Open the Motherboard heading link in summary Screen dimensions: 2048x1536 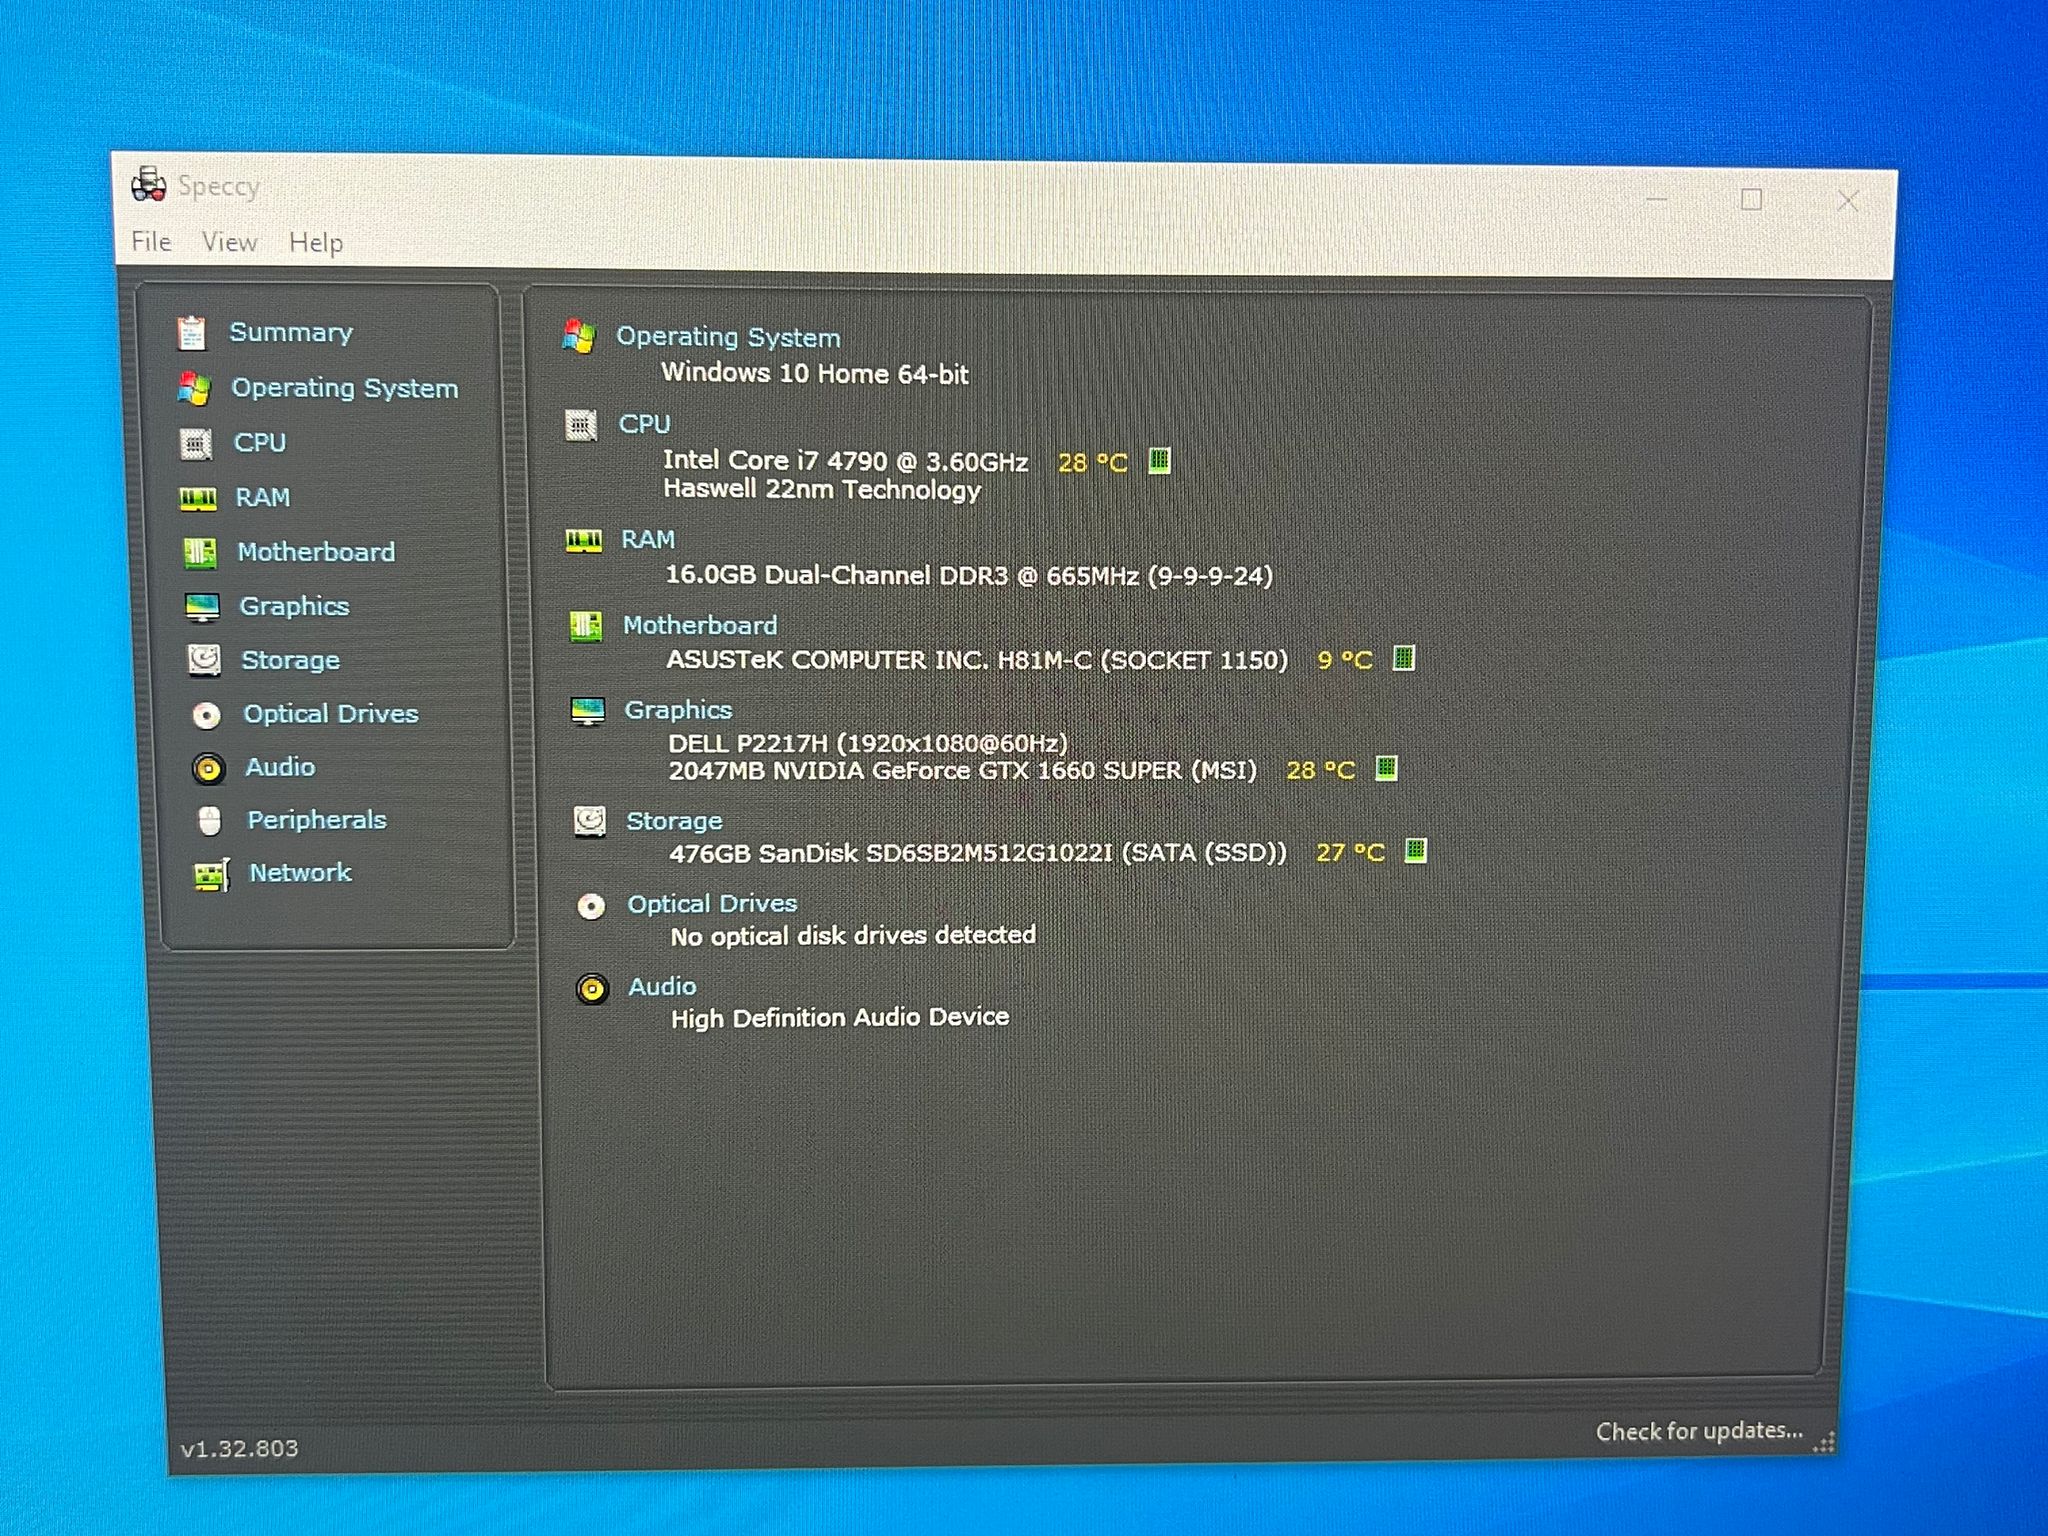click(700, 625)
